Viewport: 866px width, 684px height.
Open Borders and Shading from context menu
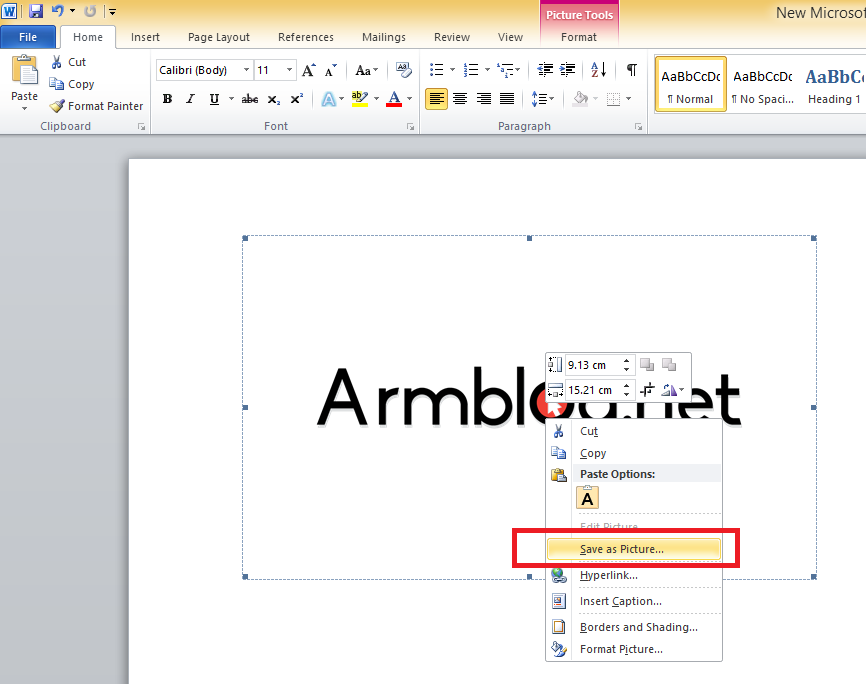633,627
